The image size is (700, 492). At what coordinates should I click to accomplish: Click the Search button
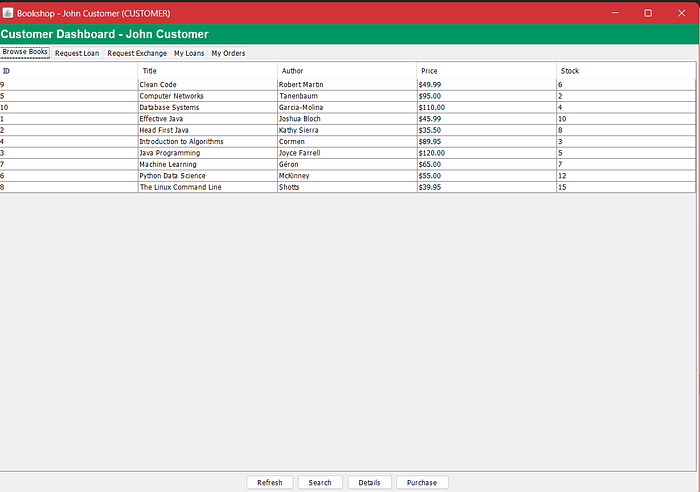click(x=320, y=482)
